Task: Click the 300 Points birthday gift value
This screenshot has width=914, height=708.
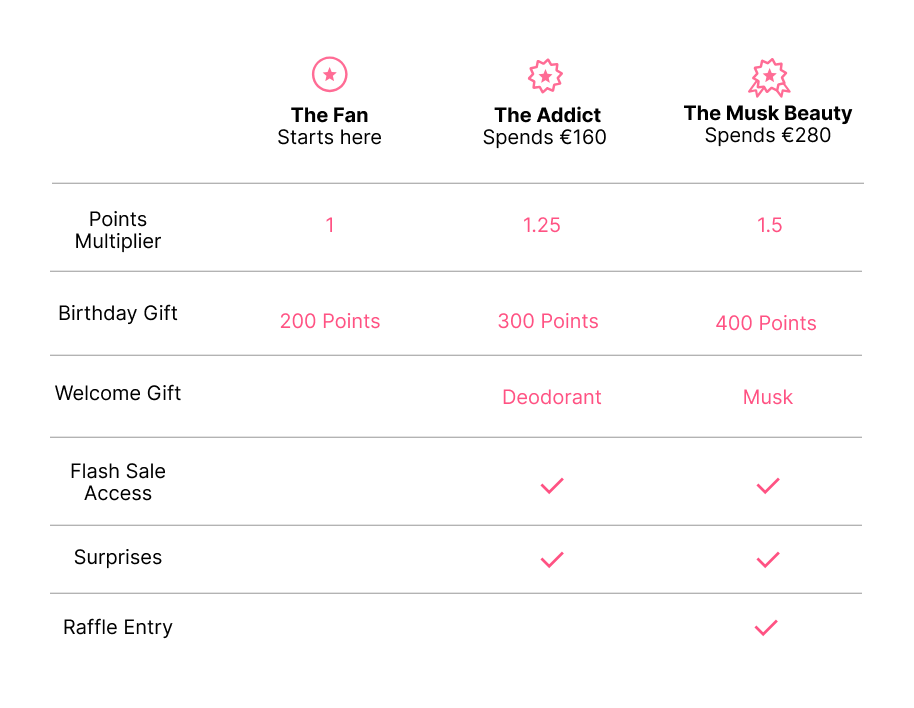Action: [548, 321]
